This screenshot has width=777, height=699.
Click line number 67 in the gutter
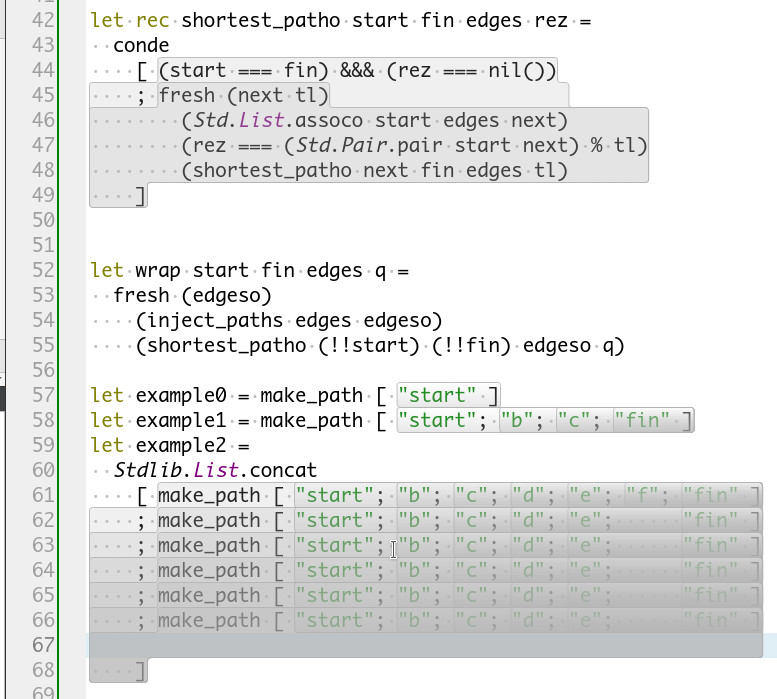(43, 645)
